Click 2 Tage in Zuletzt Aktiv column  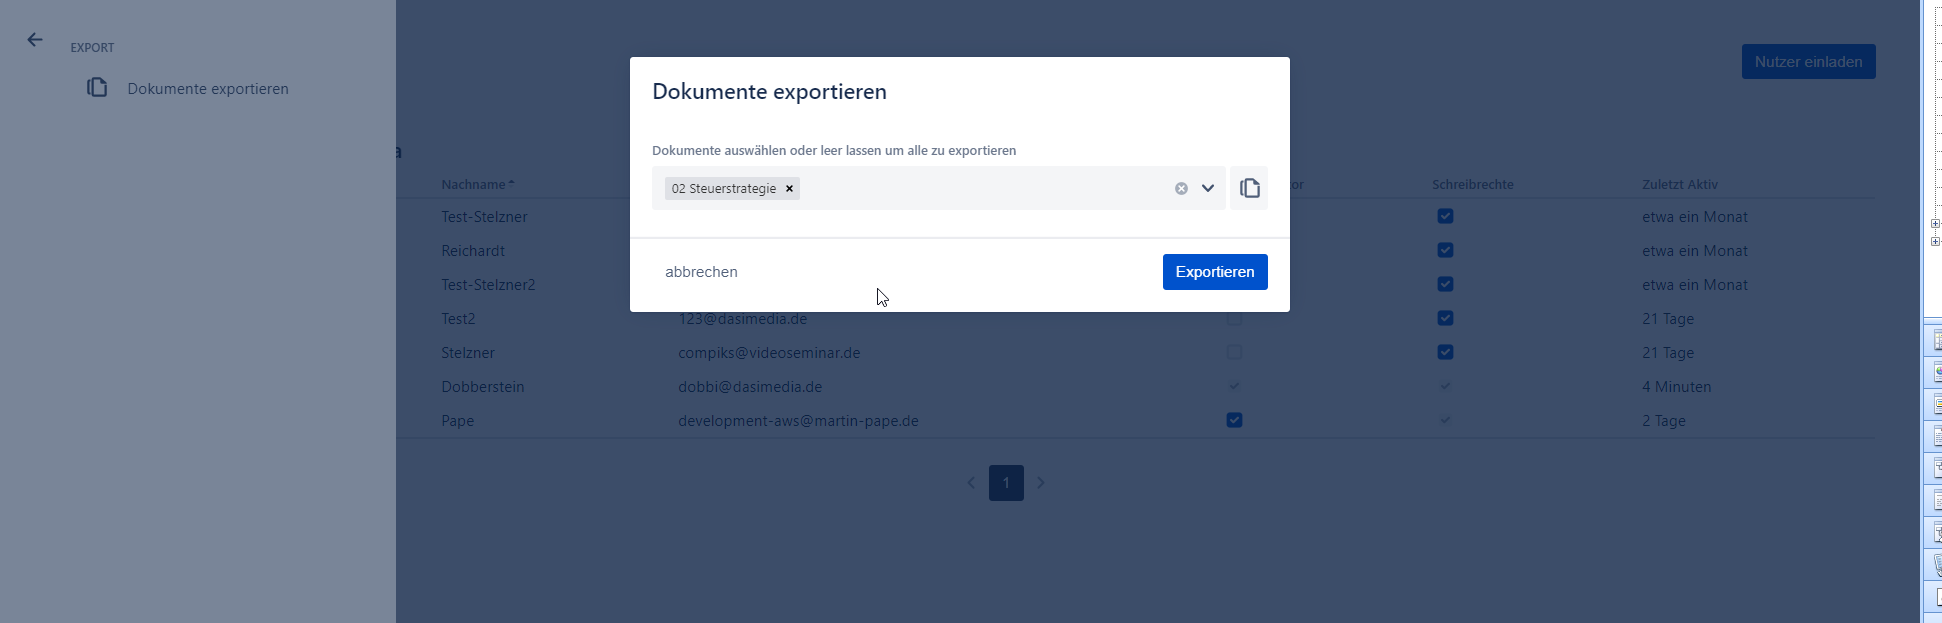(1664, 421)
